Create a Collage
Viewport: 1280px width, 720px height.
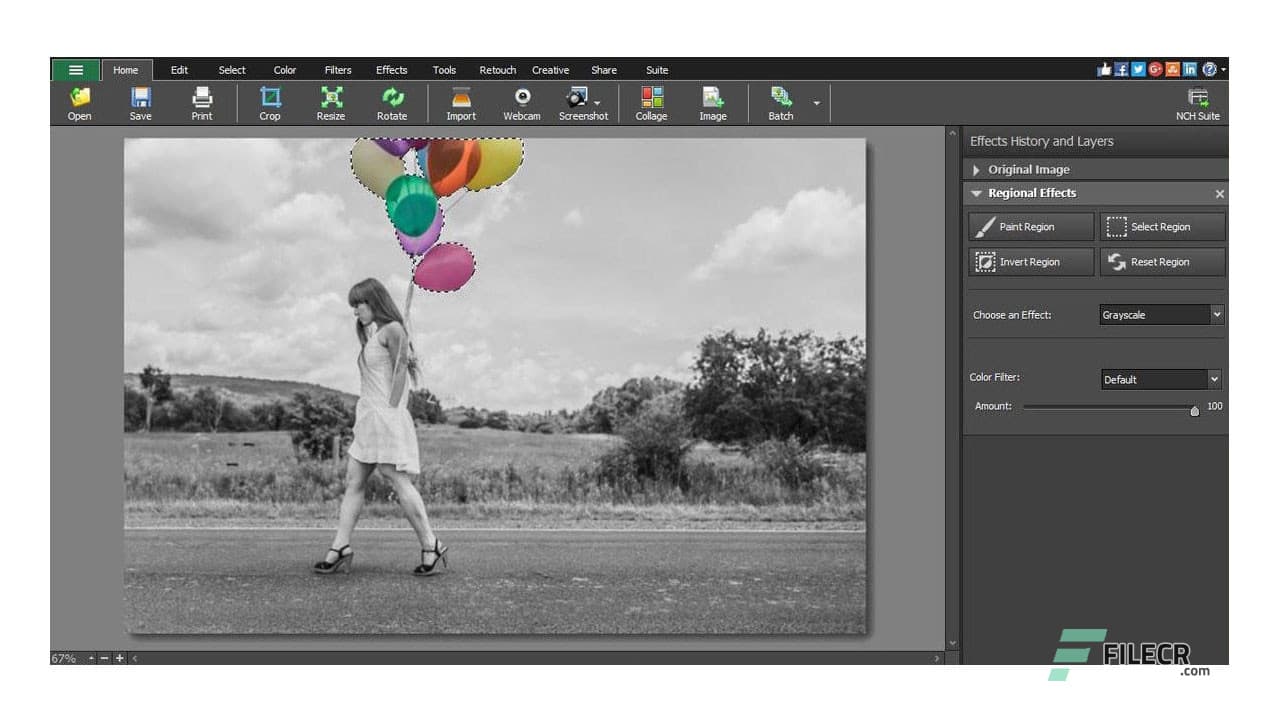point(651,103)
